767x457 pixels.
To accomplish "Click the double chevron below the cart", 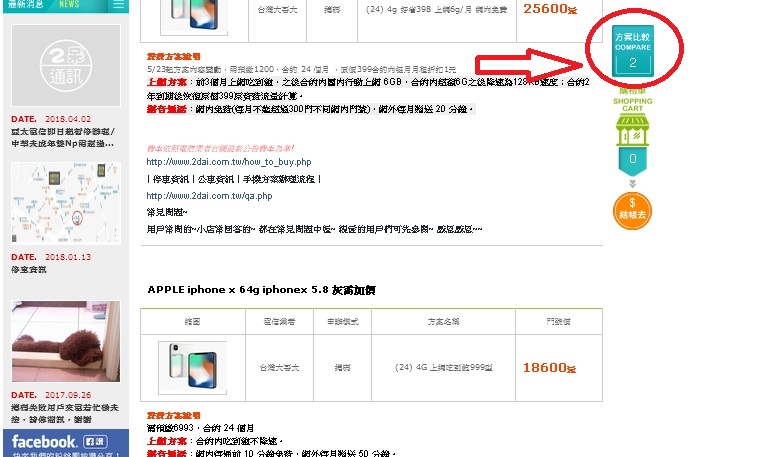I will (x=632, y=184).
